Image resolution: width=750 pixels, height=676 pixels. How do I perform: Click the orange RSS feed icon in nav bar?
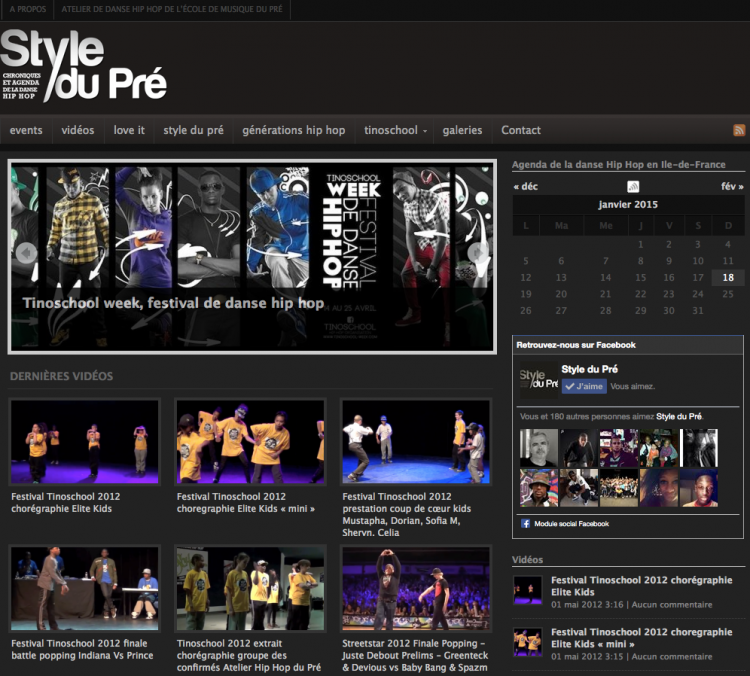739,130
